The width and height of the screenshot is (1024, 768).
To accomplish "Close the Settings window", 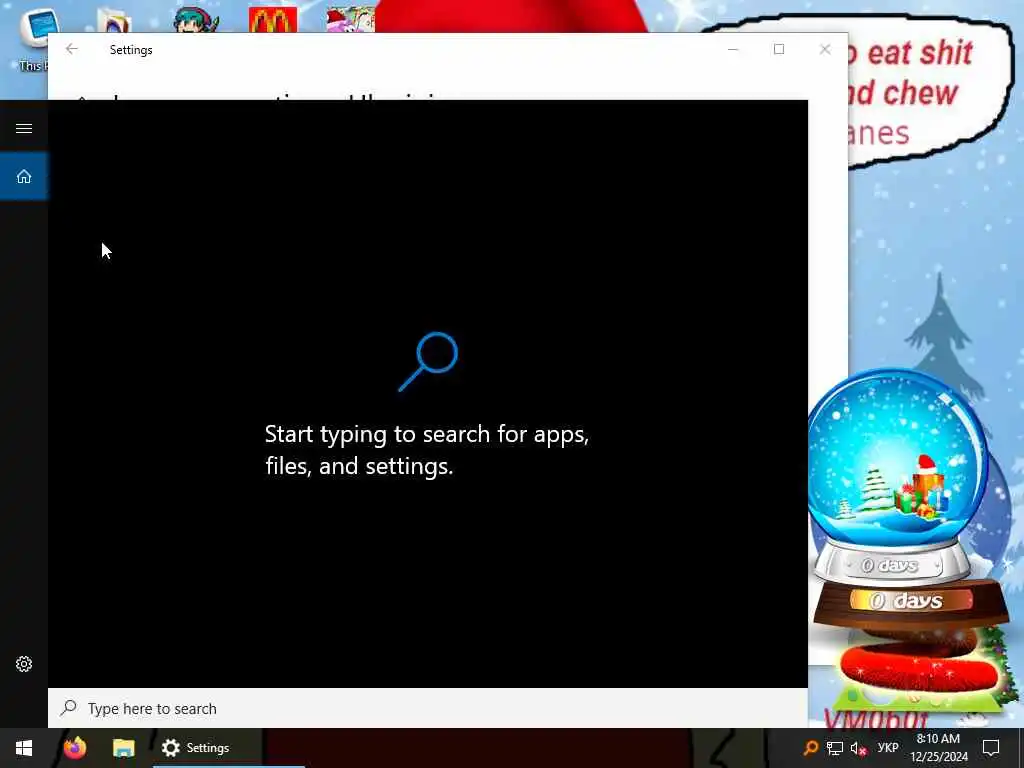I will tap(825, 49).
